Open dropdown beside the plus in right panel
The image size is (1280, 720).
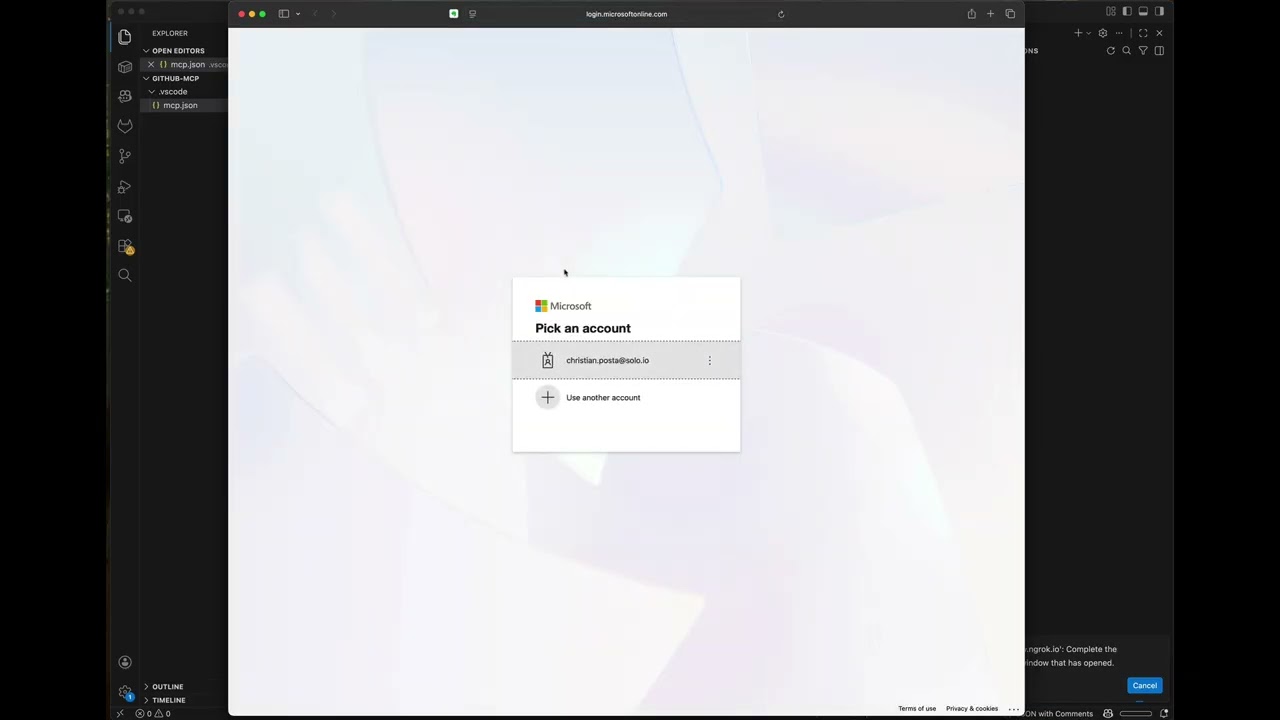[1088, 33]
